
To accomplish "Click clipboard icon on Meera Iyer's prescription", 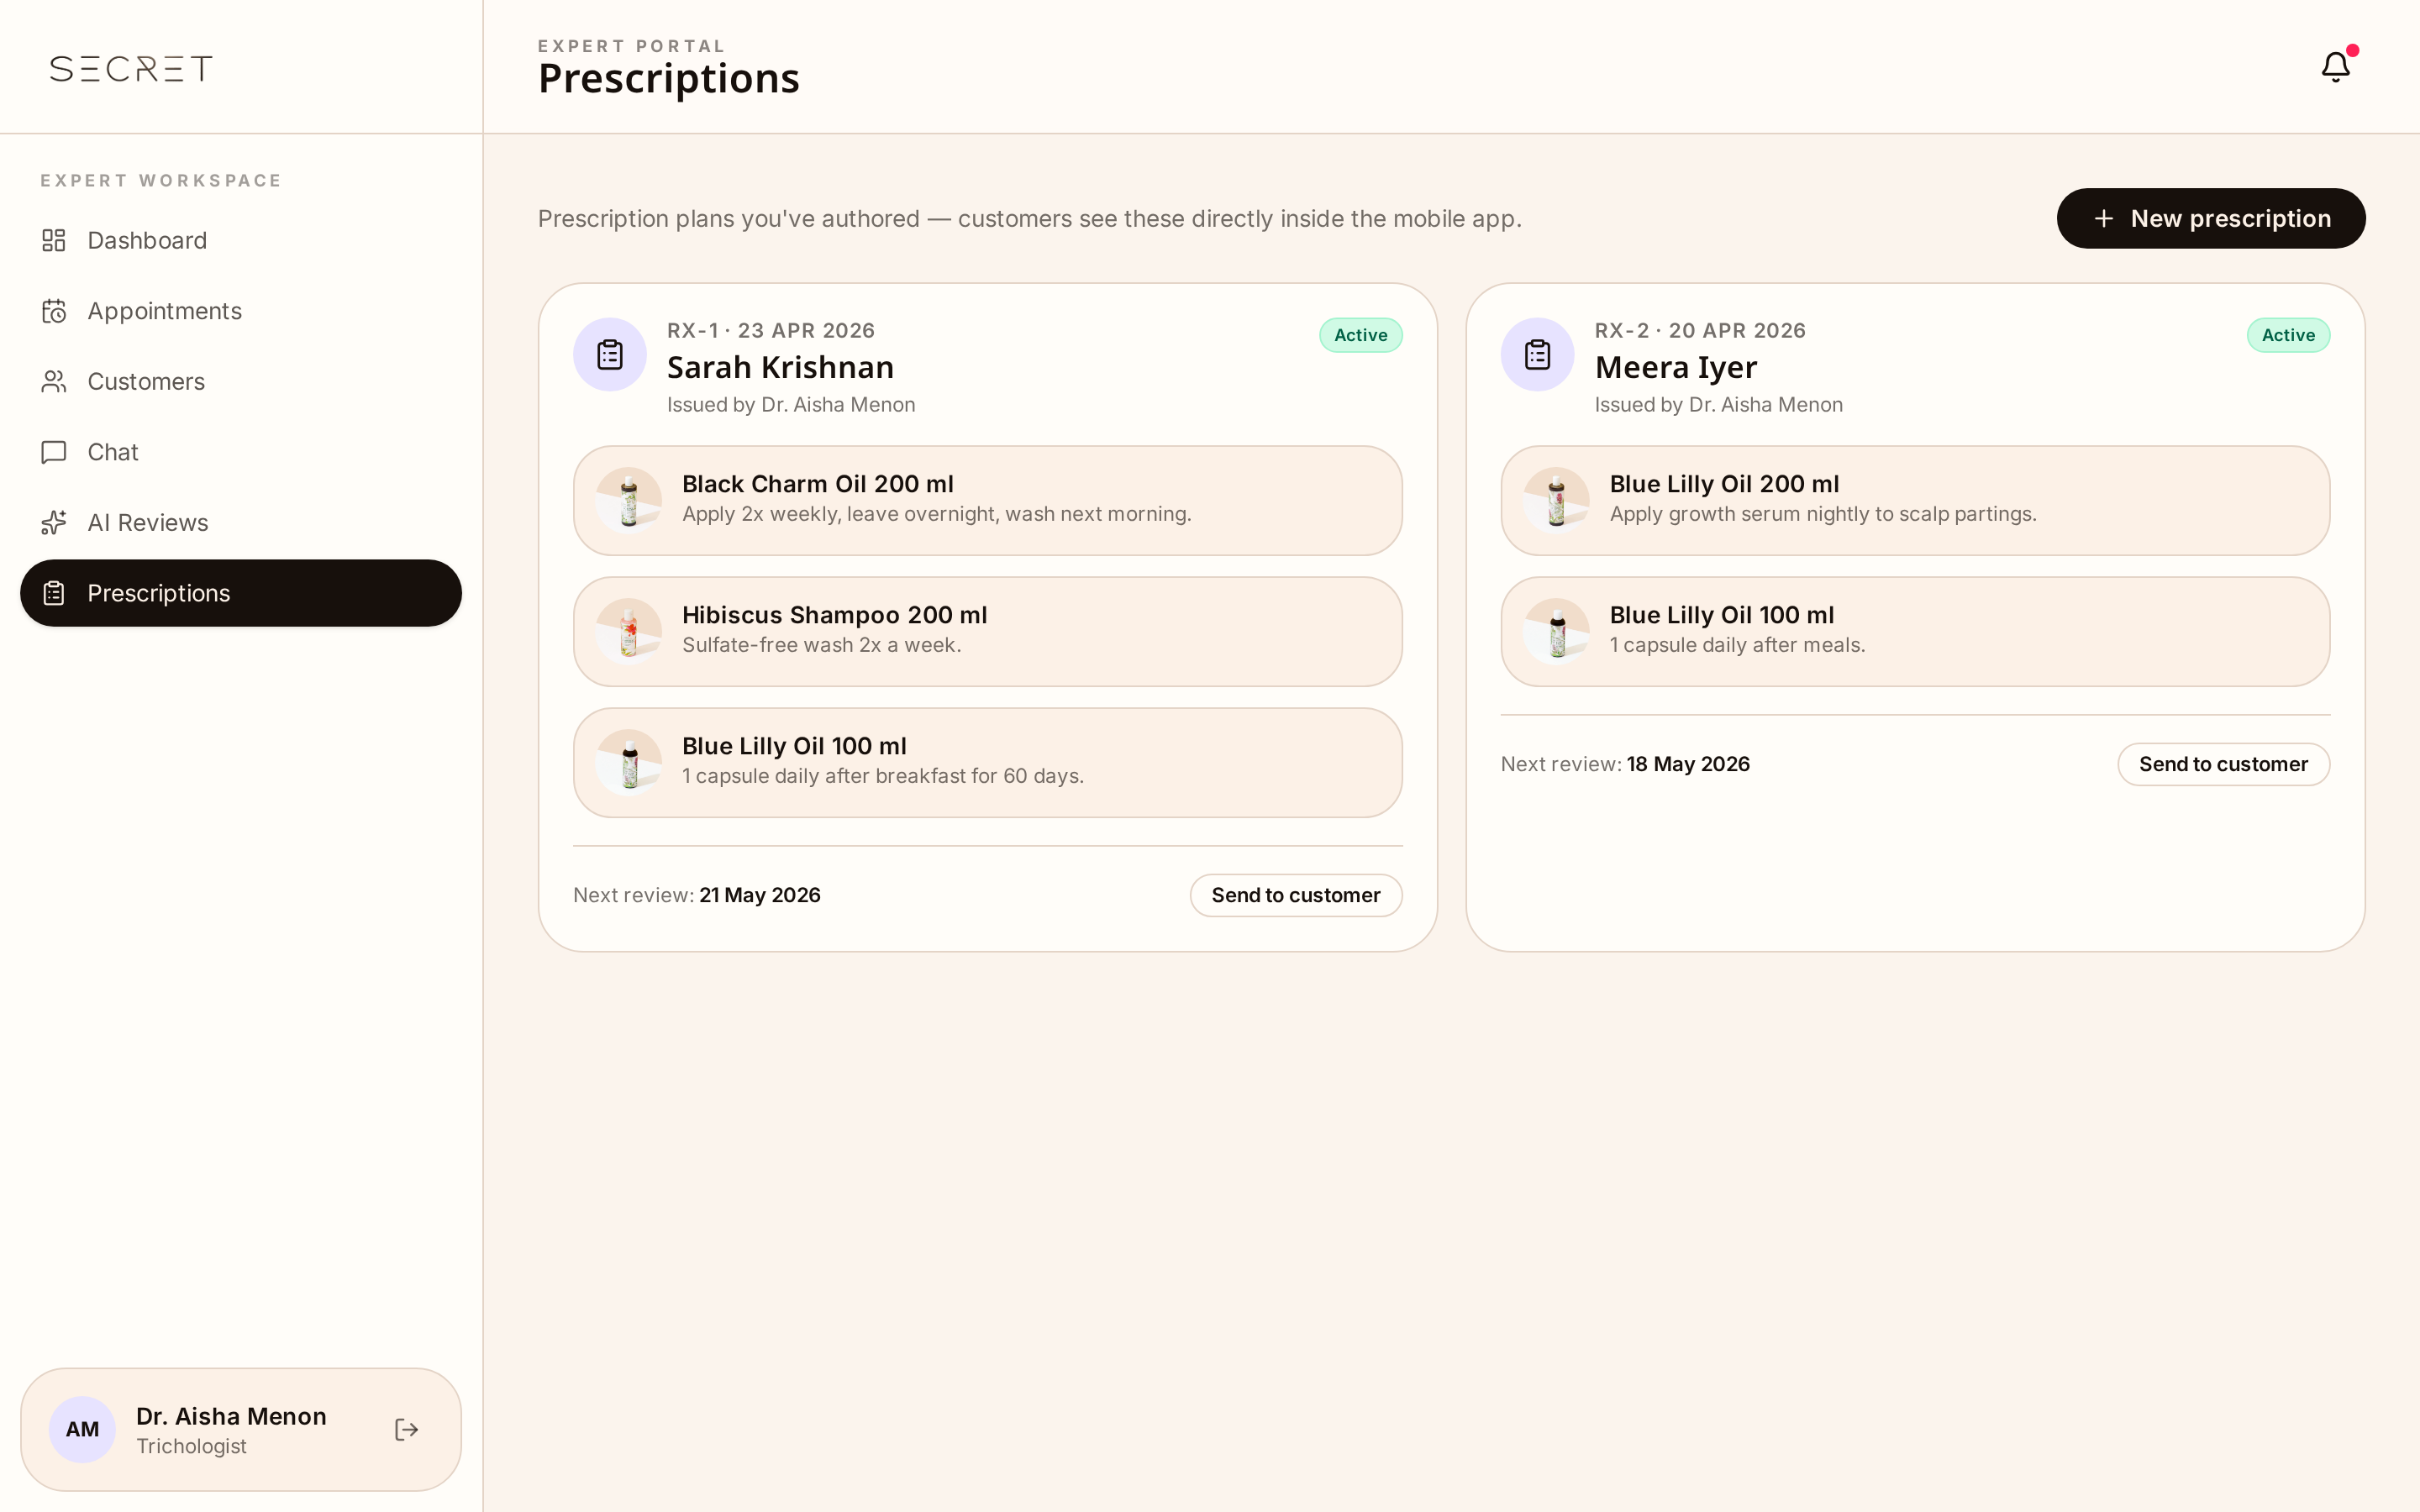I will click(1537, 354).
